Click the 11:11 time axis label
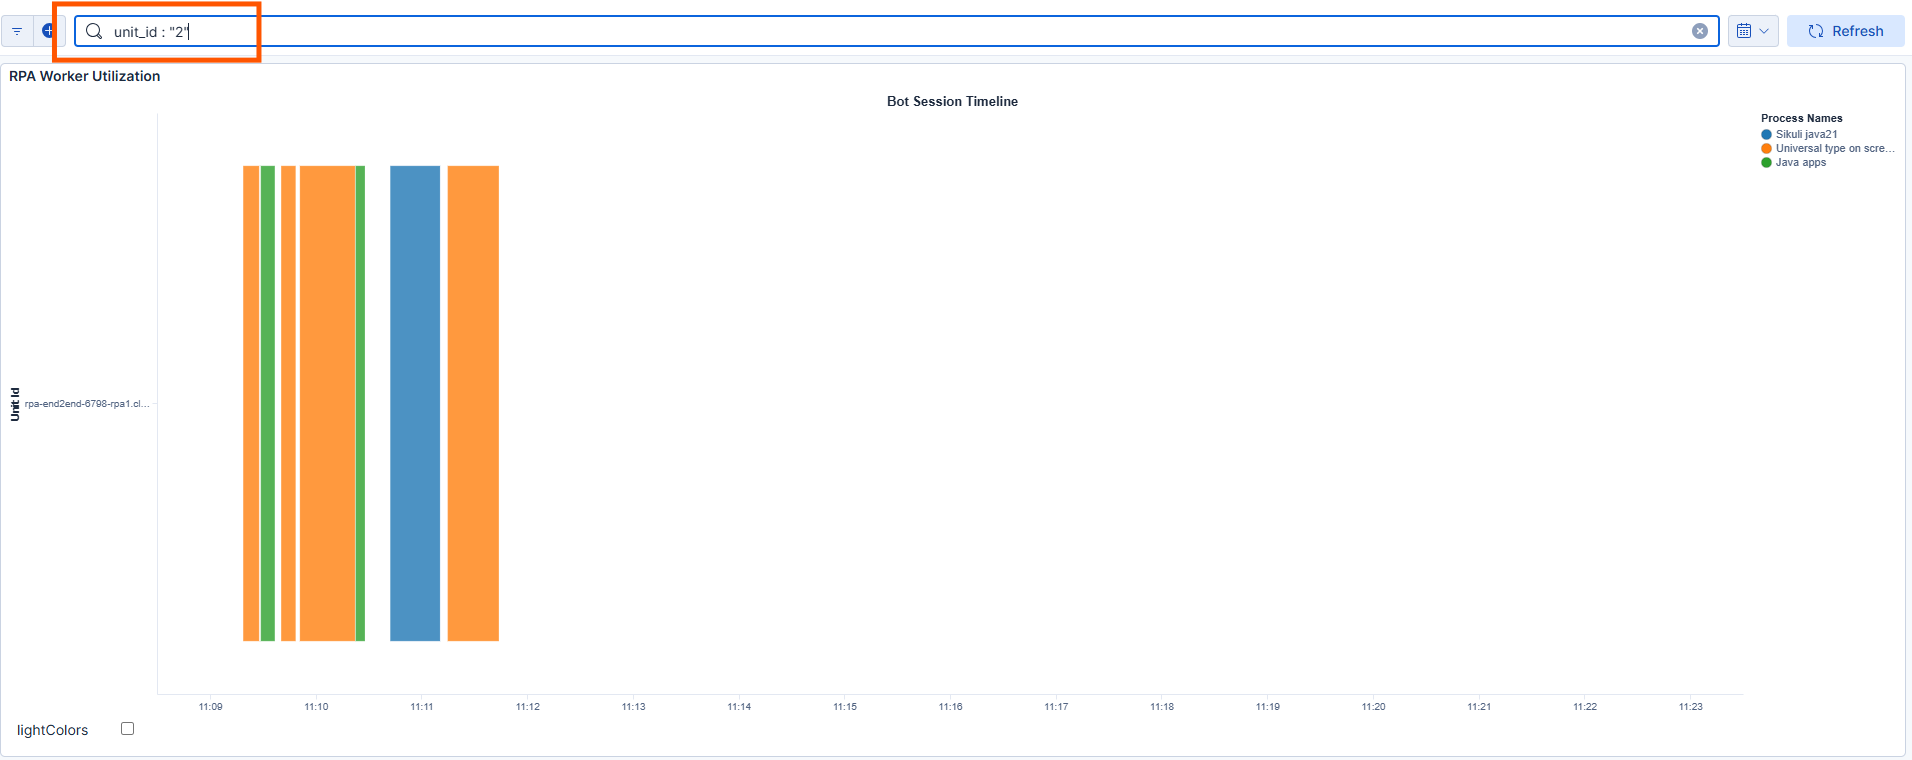Viewport: 1912px width, 760px height. 422,707
